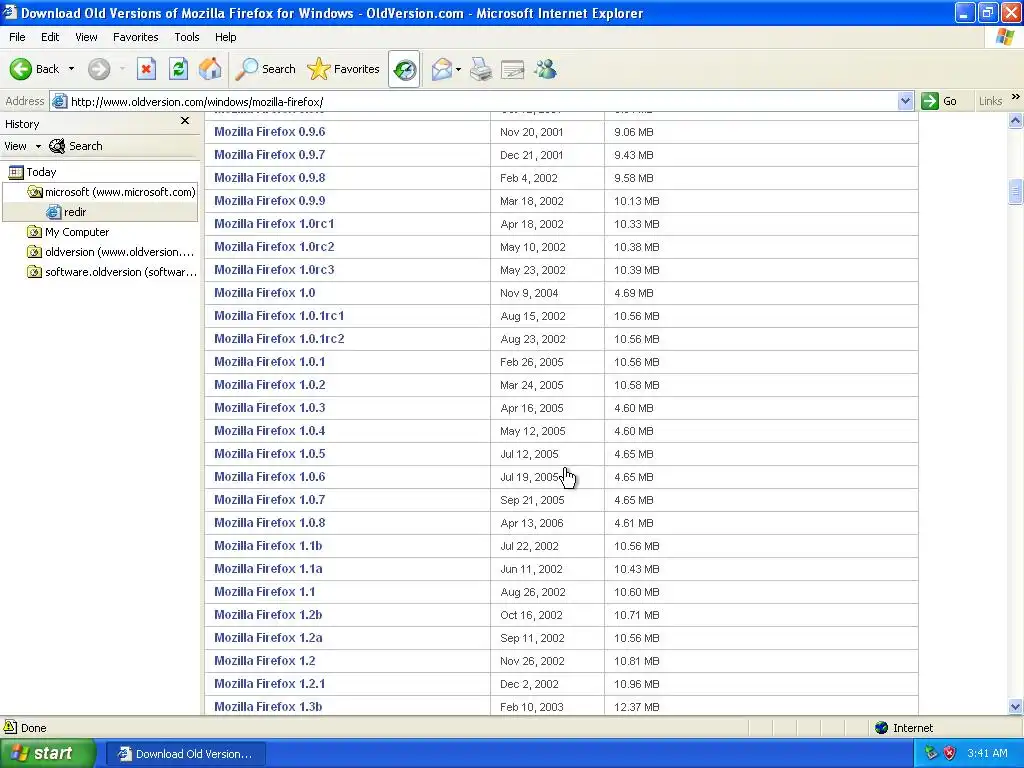Click the network connection tray icon

click(932, 753)
